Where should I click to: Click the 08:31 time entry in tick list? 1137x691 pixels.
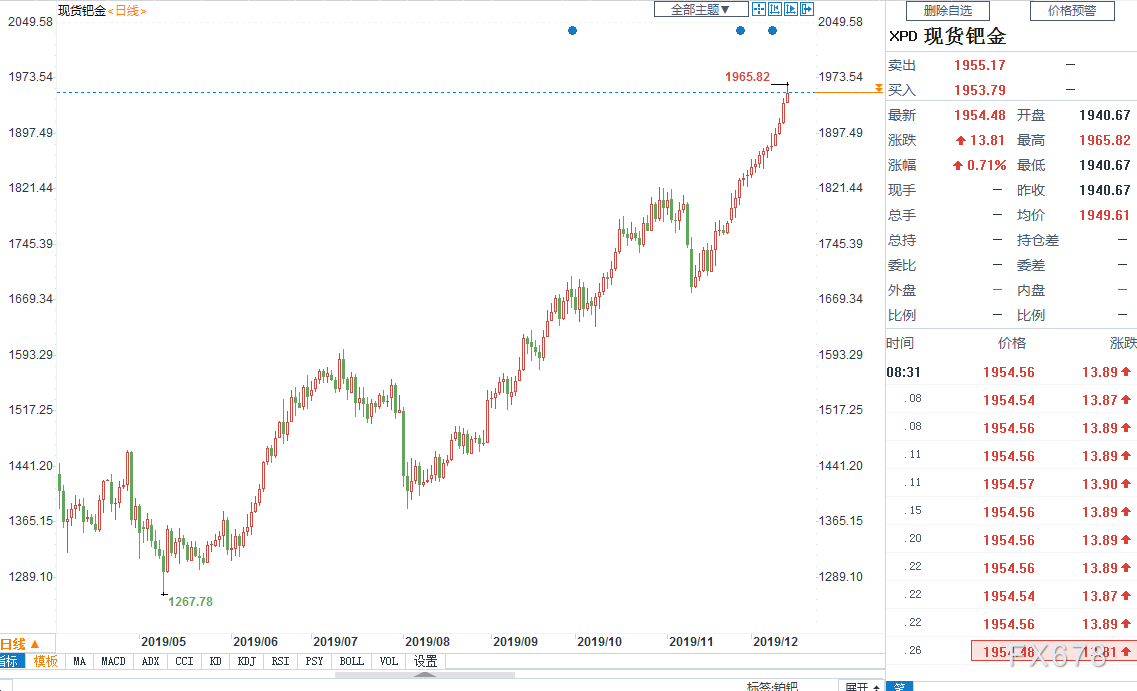tap(904, 373)
